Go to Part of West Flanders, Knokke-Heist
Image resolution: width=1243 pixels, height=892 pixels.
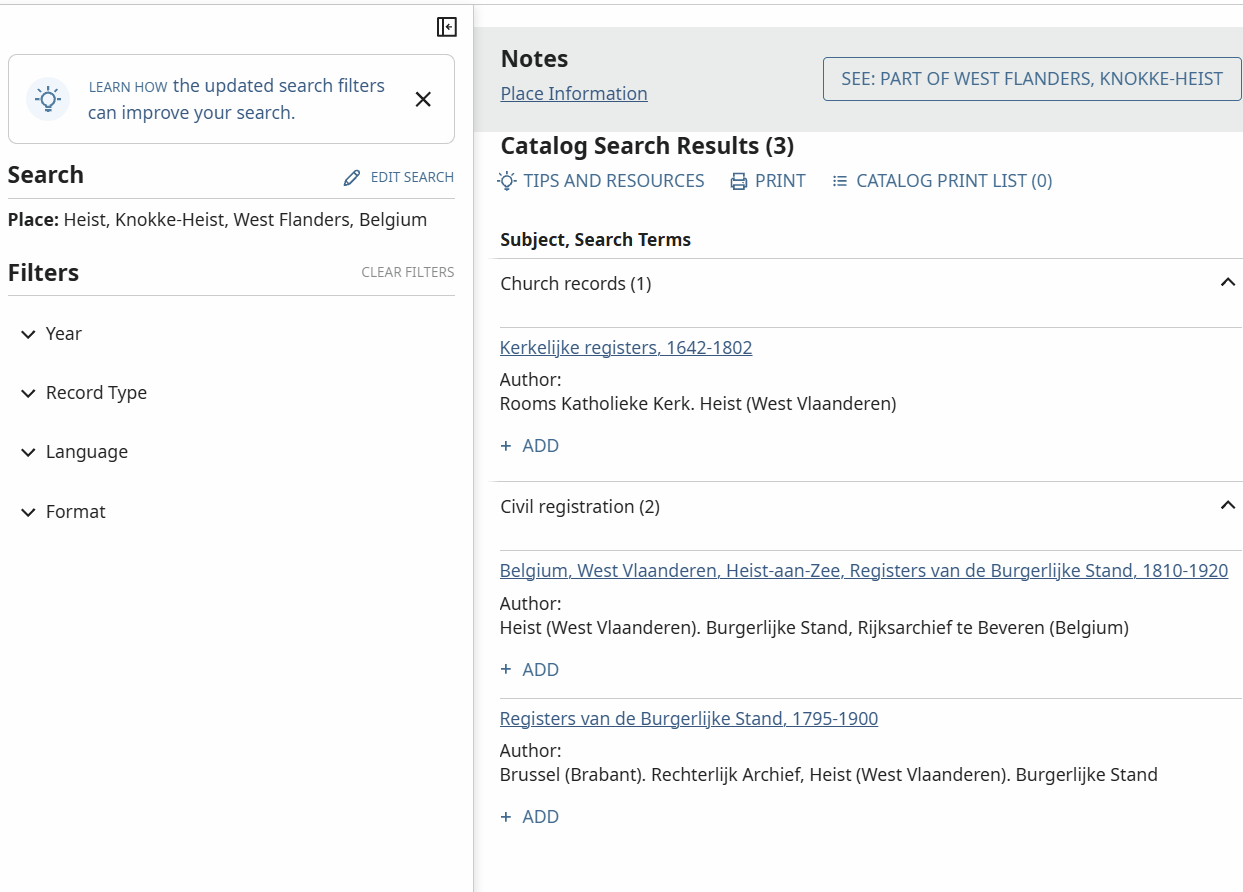[x=1032, y=79]
